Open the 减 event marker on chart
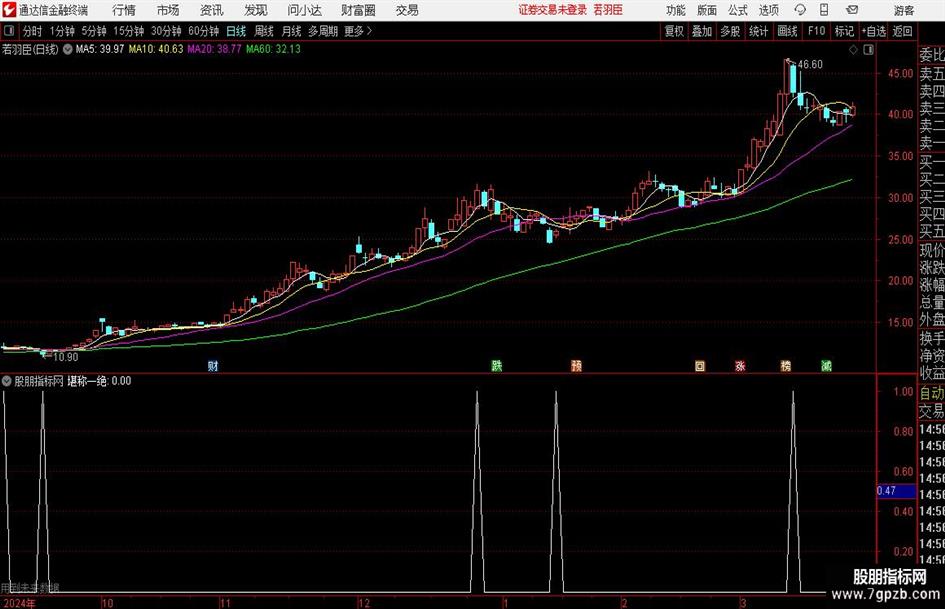The height and width of the screenshot is (609, 945). click(x=826, y=365)
